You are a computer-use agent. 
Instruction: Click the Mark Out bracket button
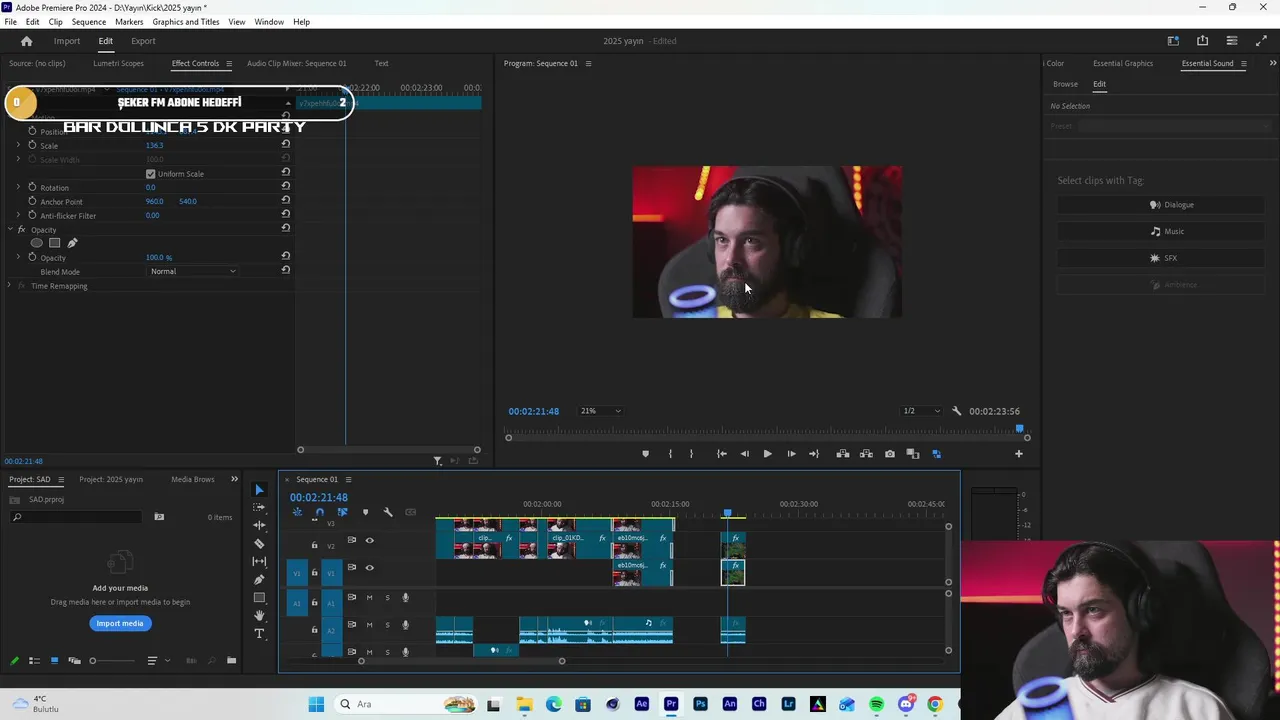coord(691,454)
